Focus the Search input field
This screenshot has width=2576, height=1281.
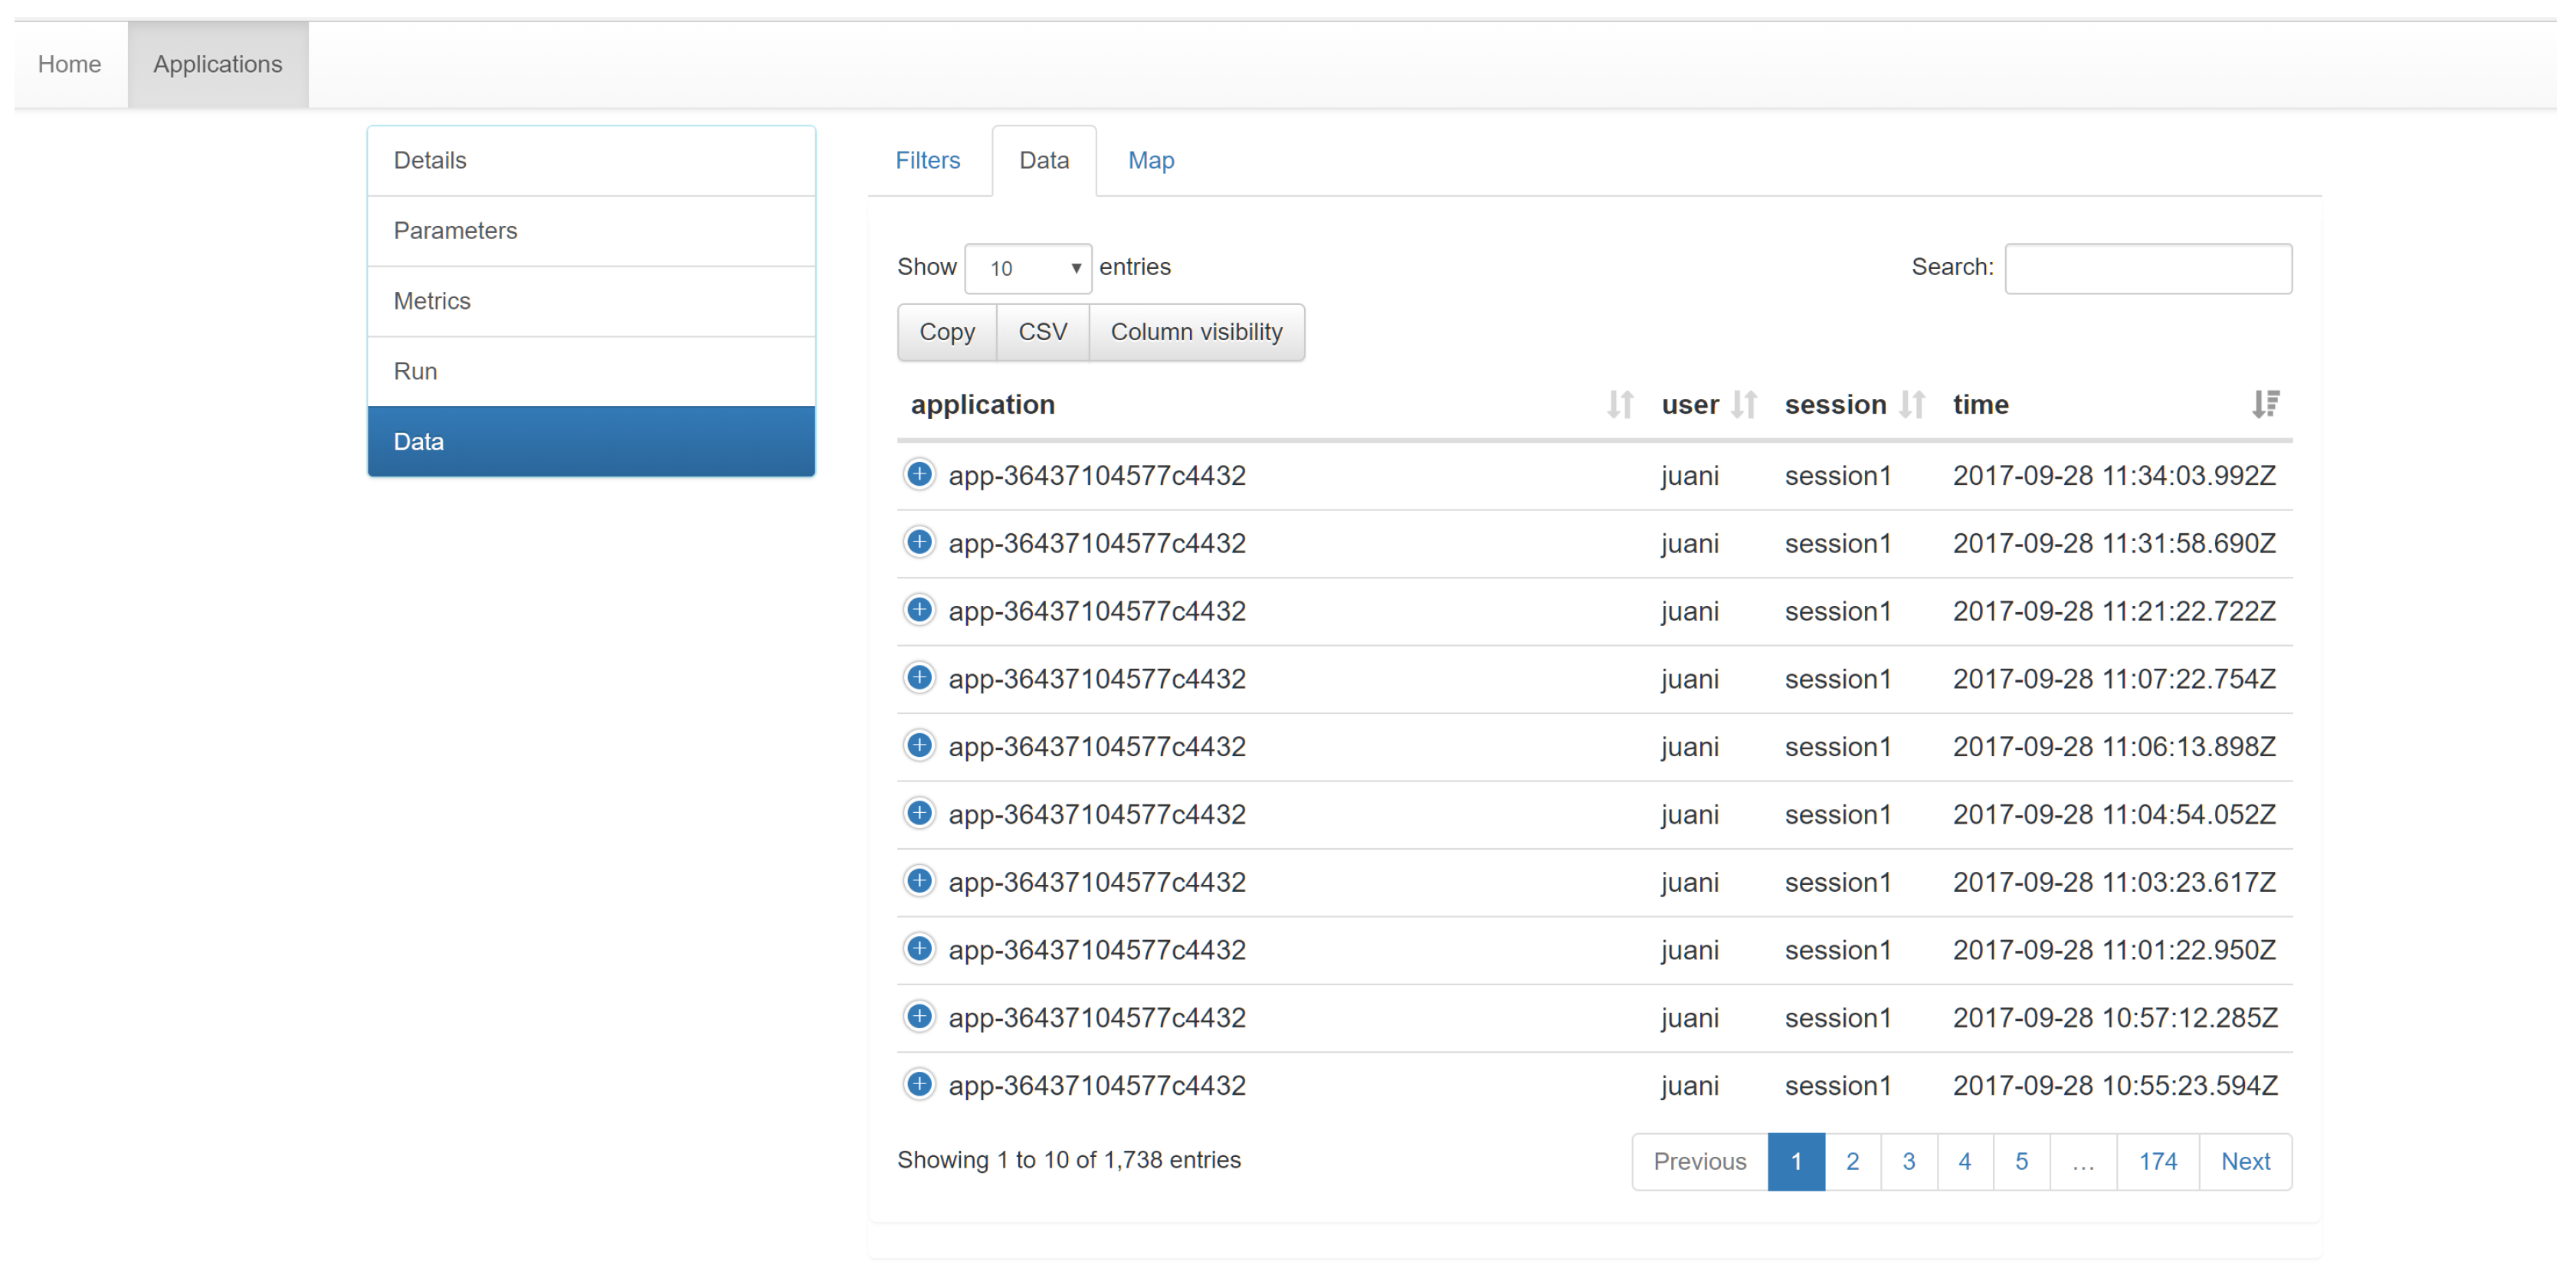[2148, 268]
